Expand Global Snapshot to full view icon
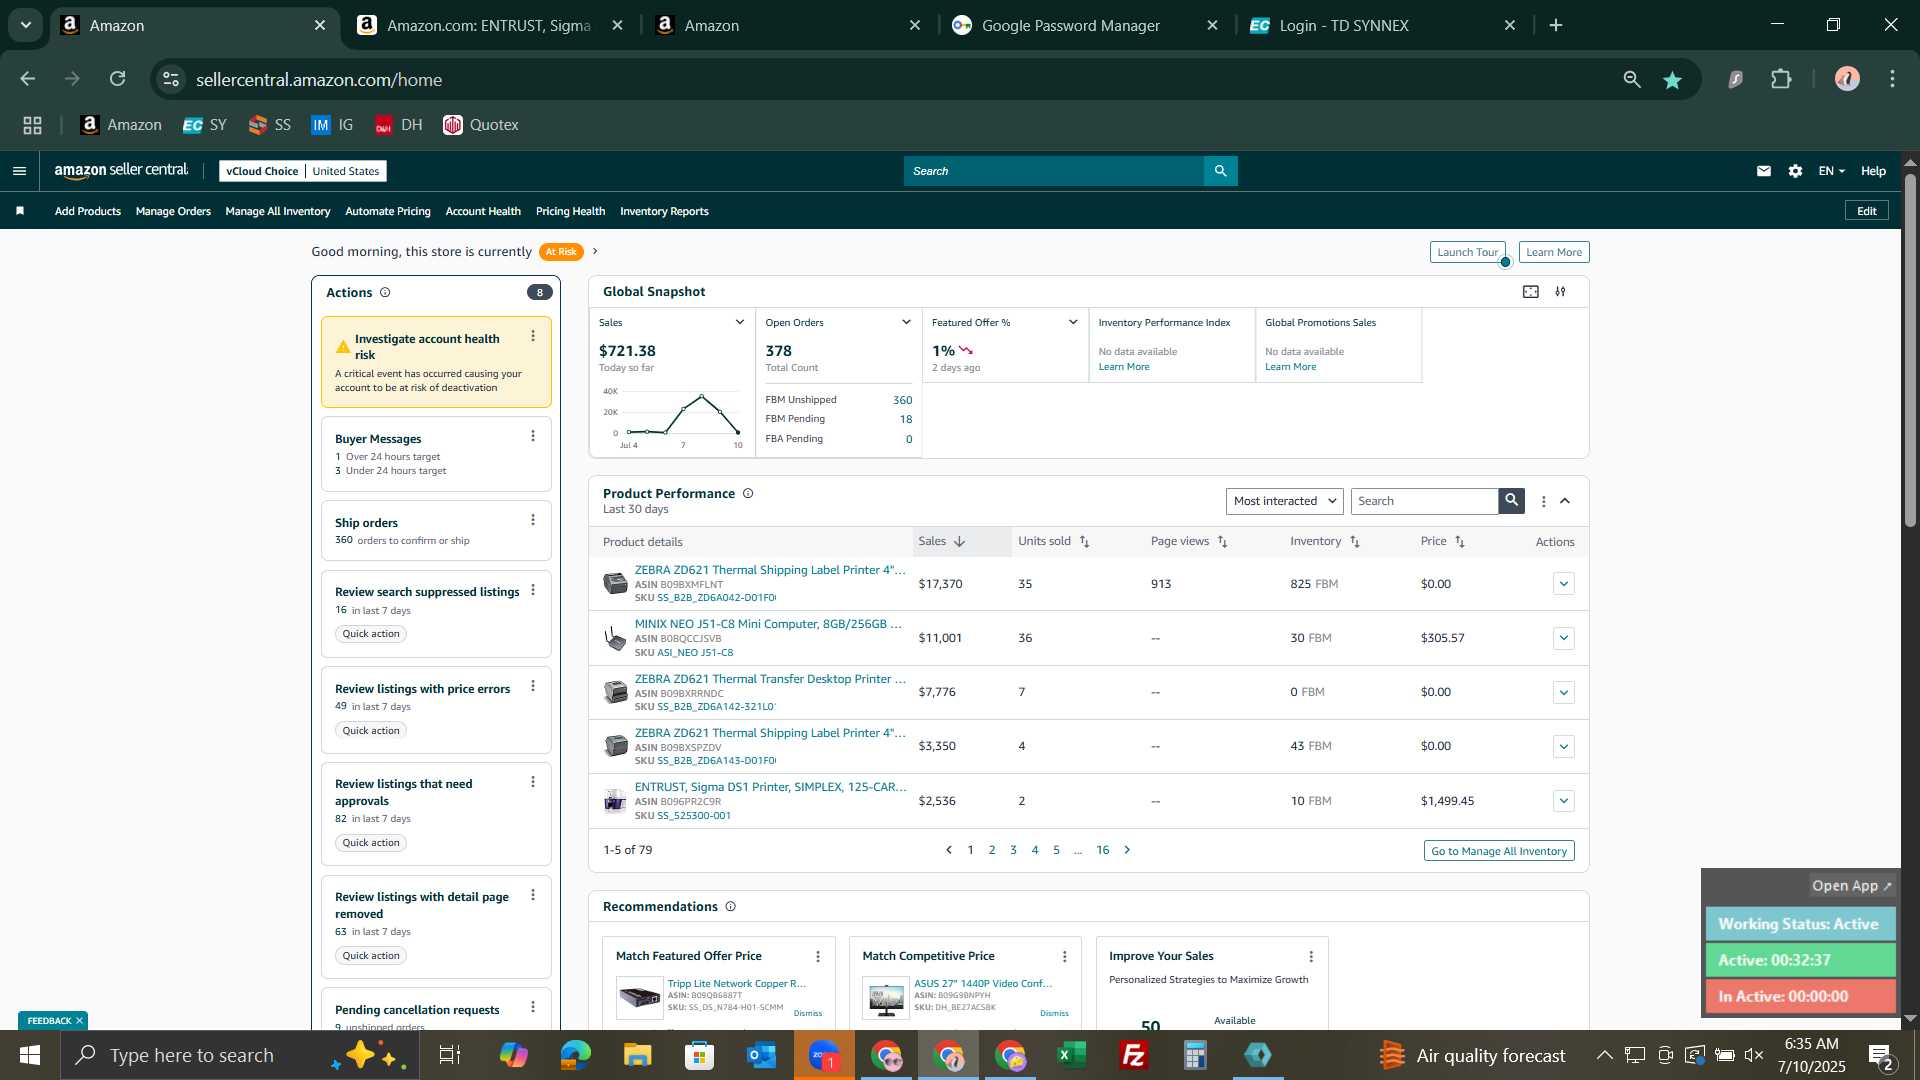Viewport: 1920px width, 1080px height. point(1531,292)
